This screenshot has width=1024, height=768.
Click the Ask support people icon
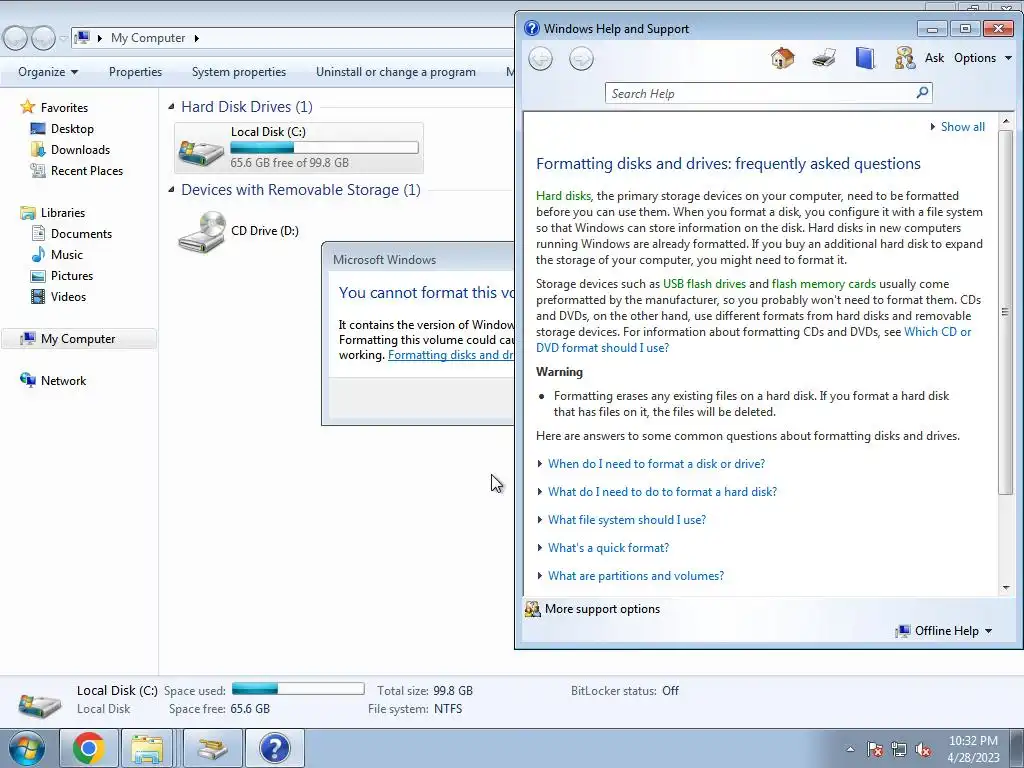[x=904, y=58]
